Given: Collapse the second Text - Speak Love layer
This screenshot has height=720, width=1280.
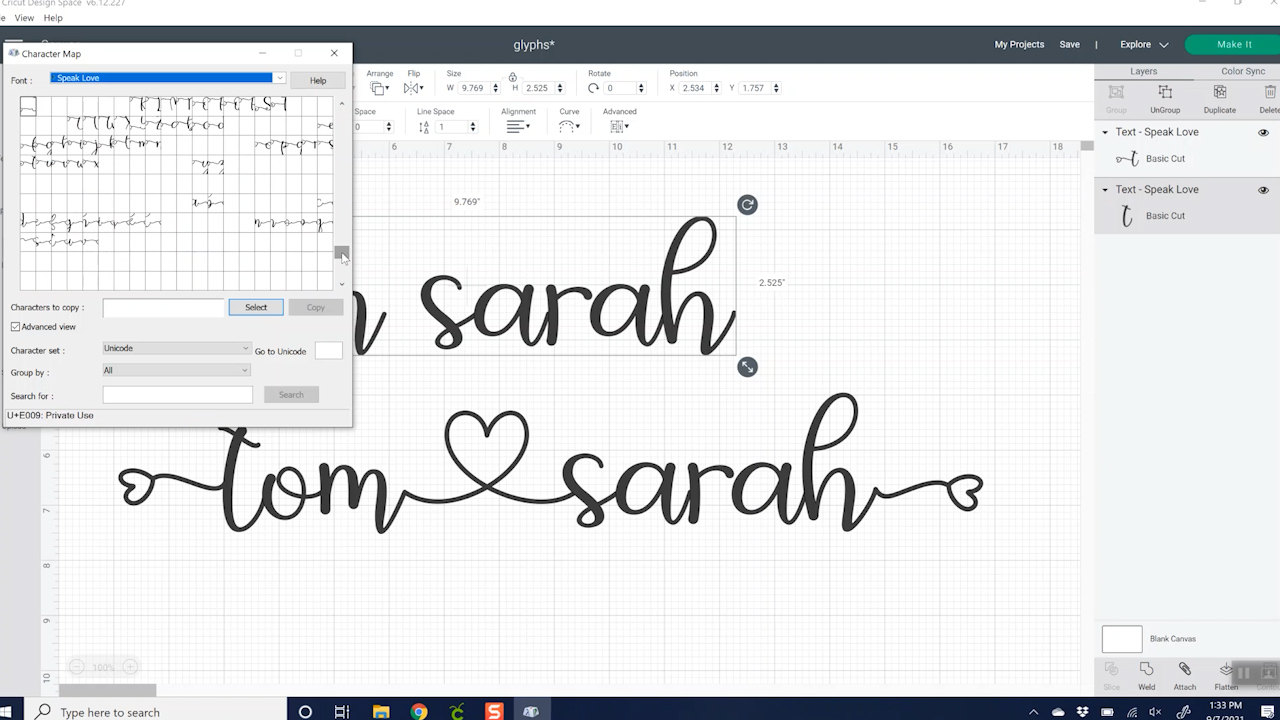Looking at the screenshot, I should (x=1105, y=190).
